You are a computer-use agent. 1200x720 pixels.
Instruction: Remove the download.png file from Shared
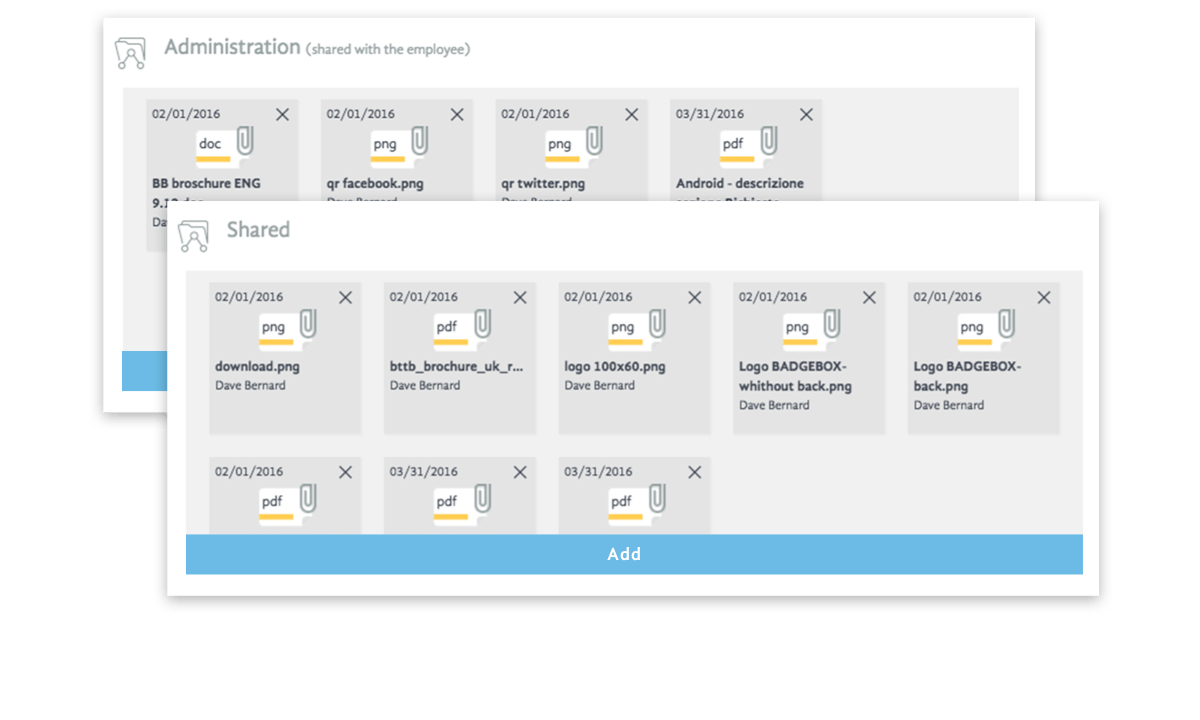pyautogui.click(x=347, y=297)
